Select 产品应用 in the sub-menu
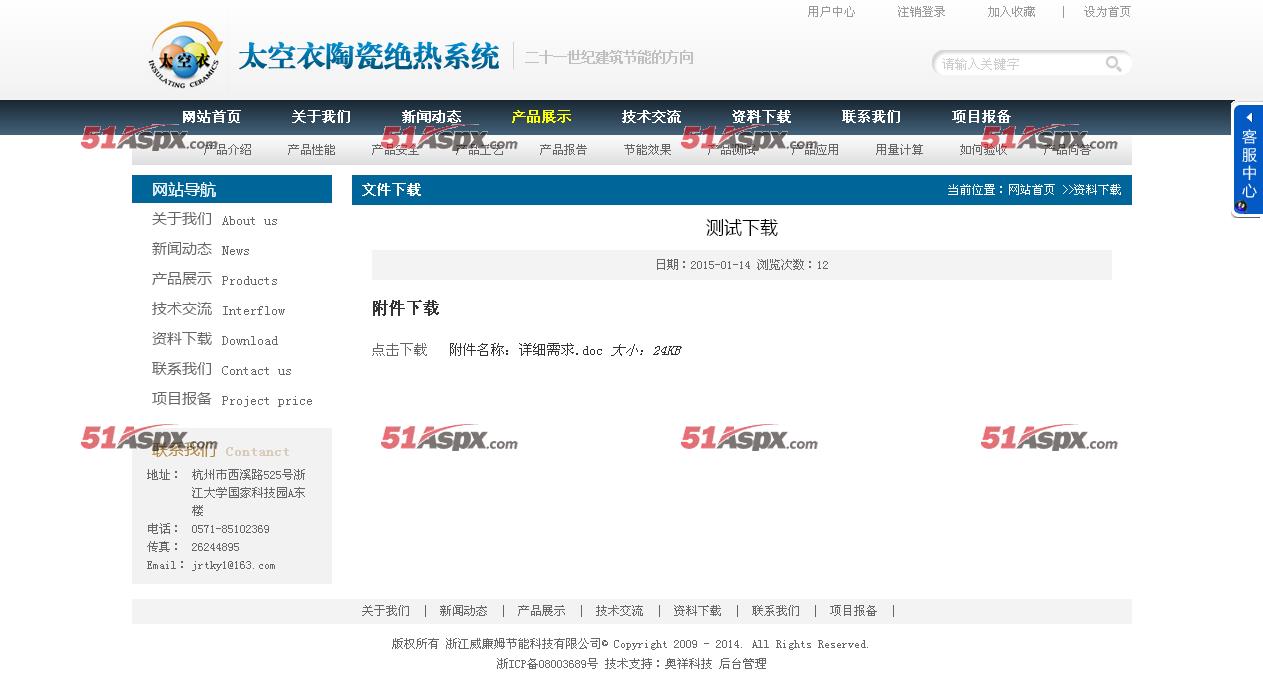The width and height of the screenshot is (1263, 674). tap(815, 150)
